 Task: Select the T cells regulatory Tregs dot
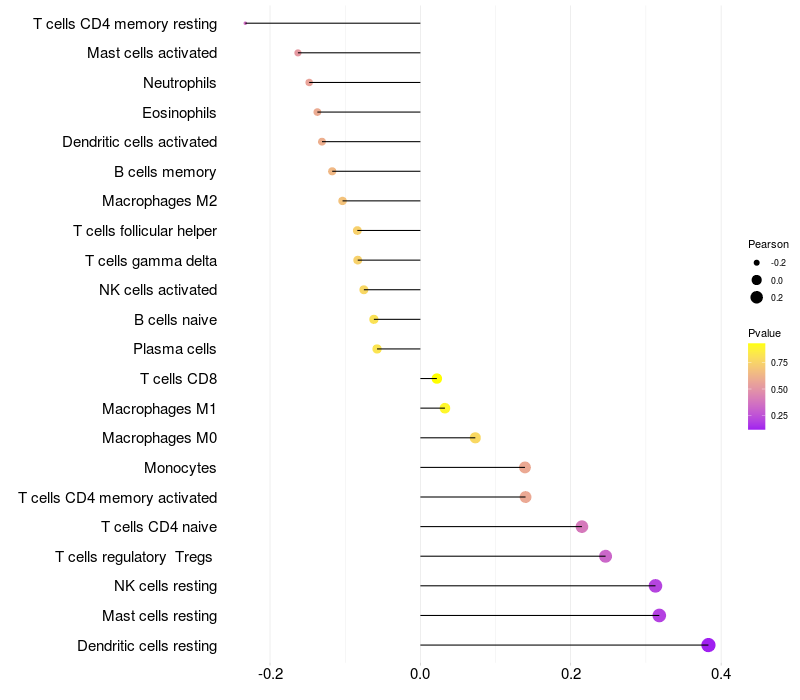(606, 556)
